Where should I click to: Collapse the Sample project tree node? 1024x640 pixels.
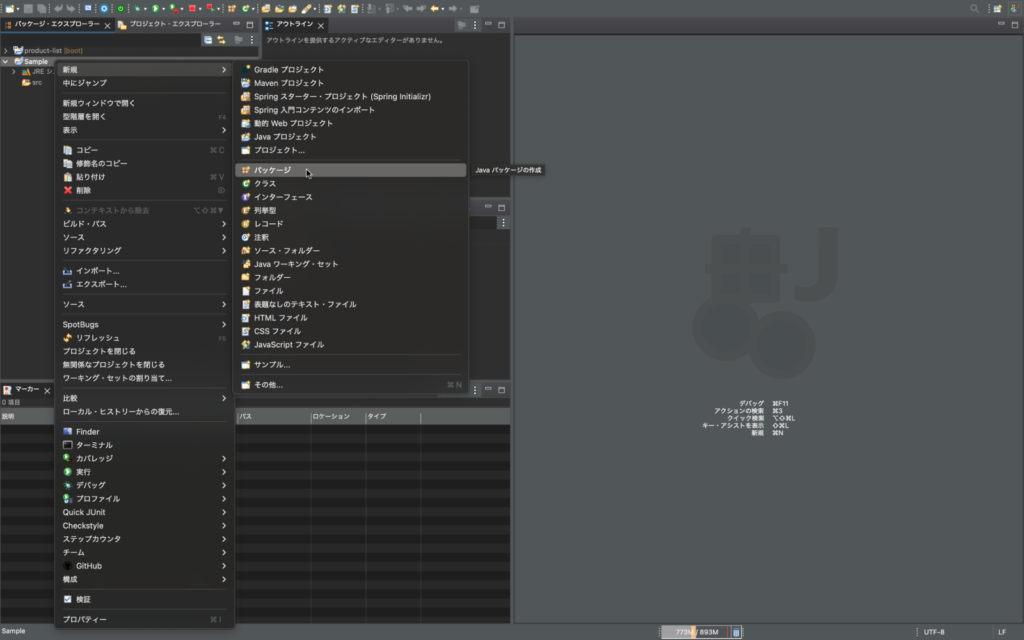point(6,61)
